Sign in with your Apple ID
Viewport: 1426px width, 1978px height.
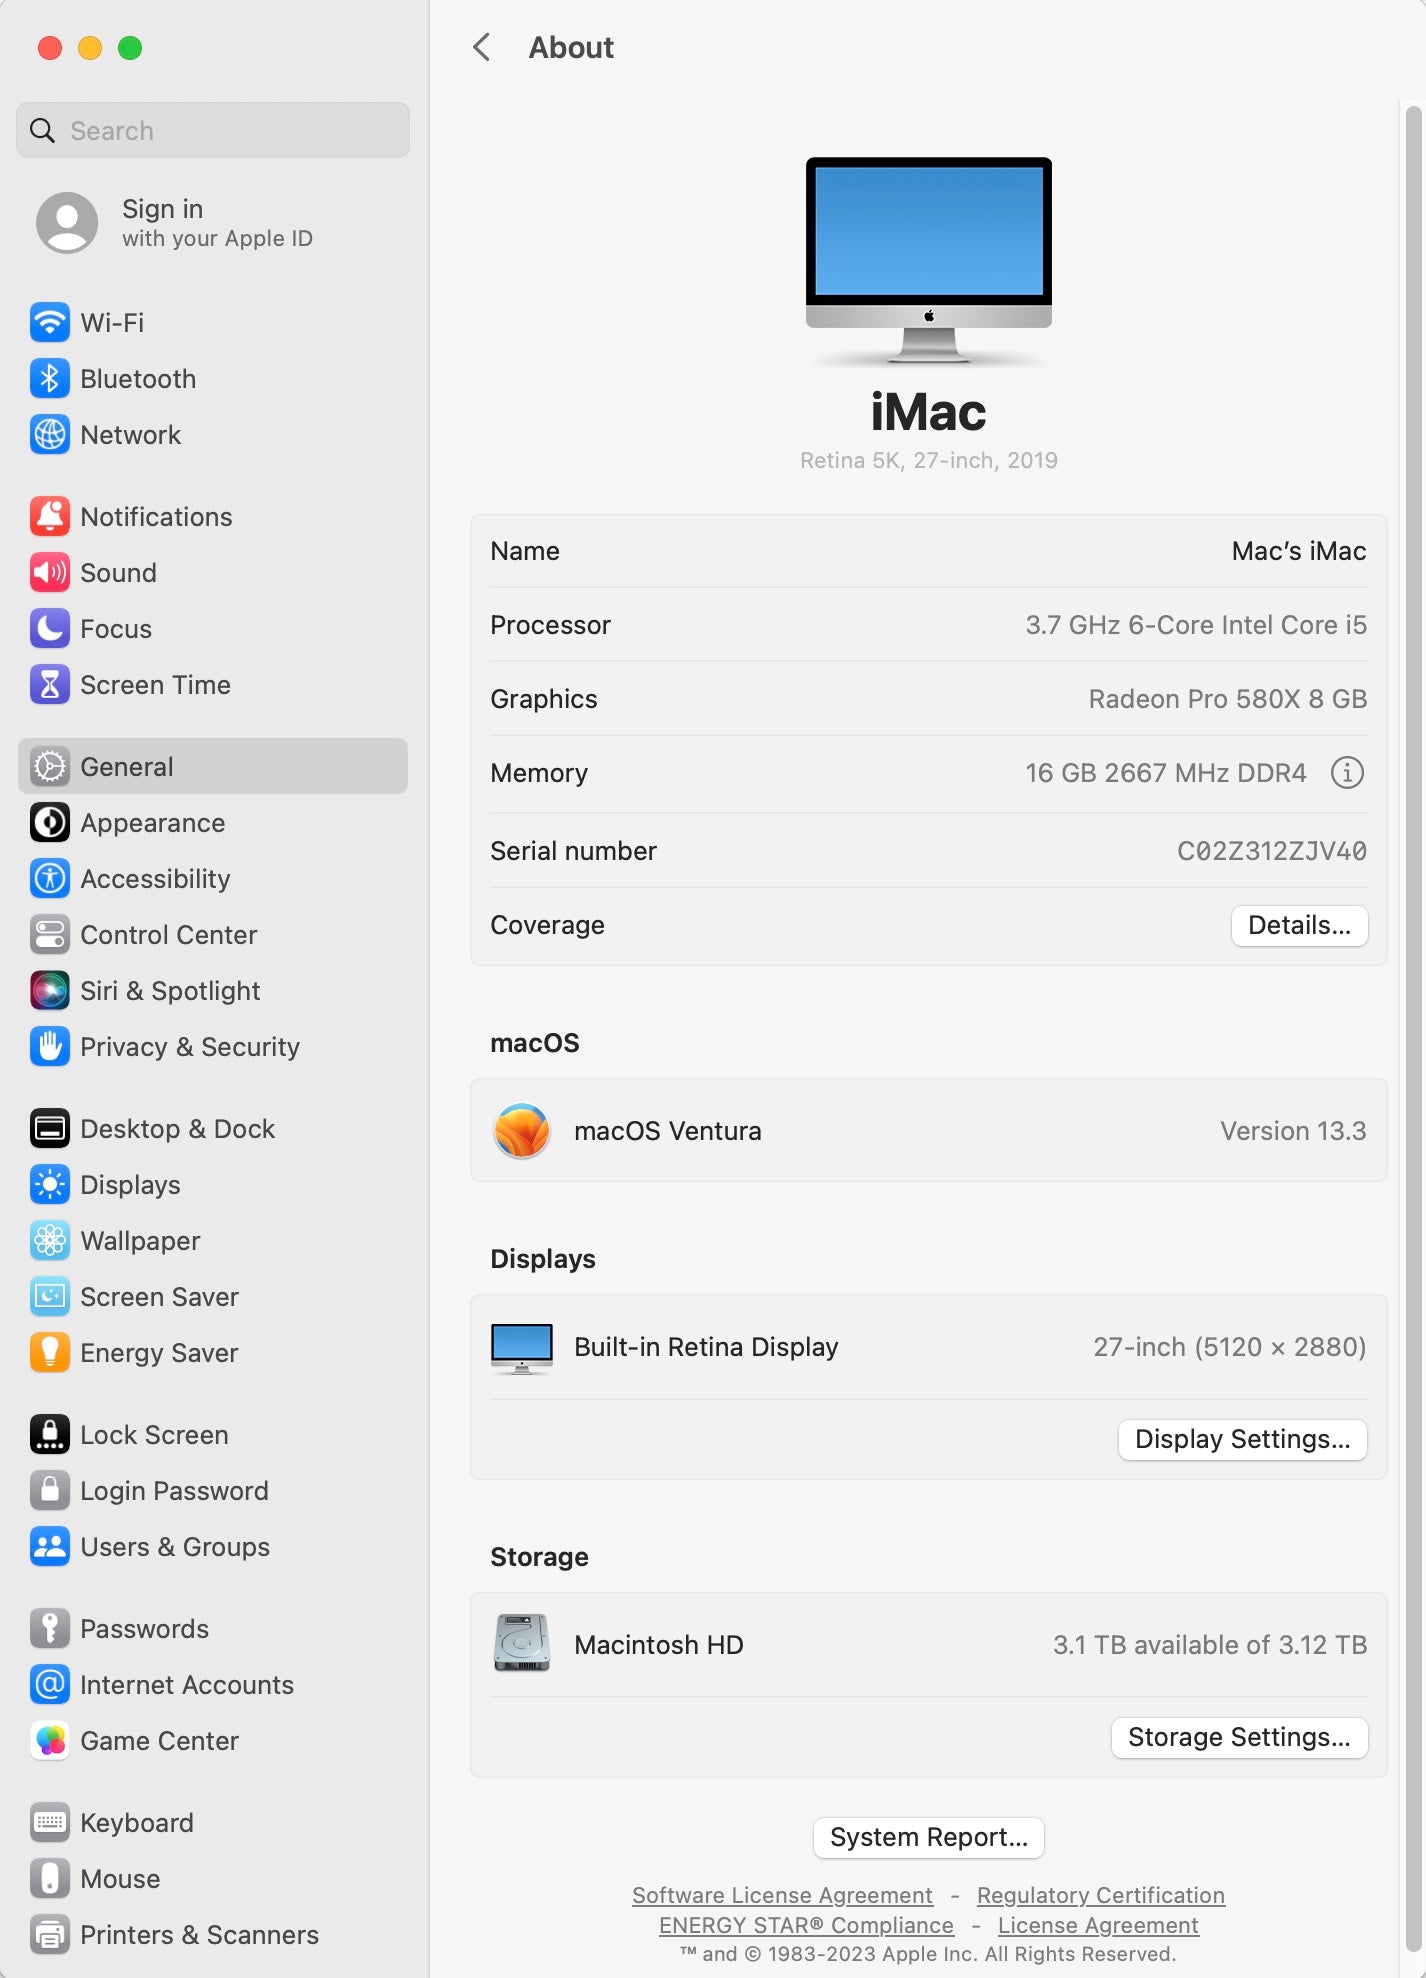tap(175, 222)
